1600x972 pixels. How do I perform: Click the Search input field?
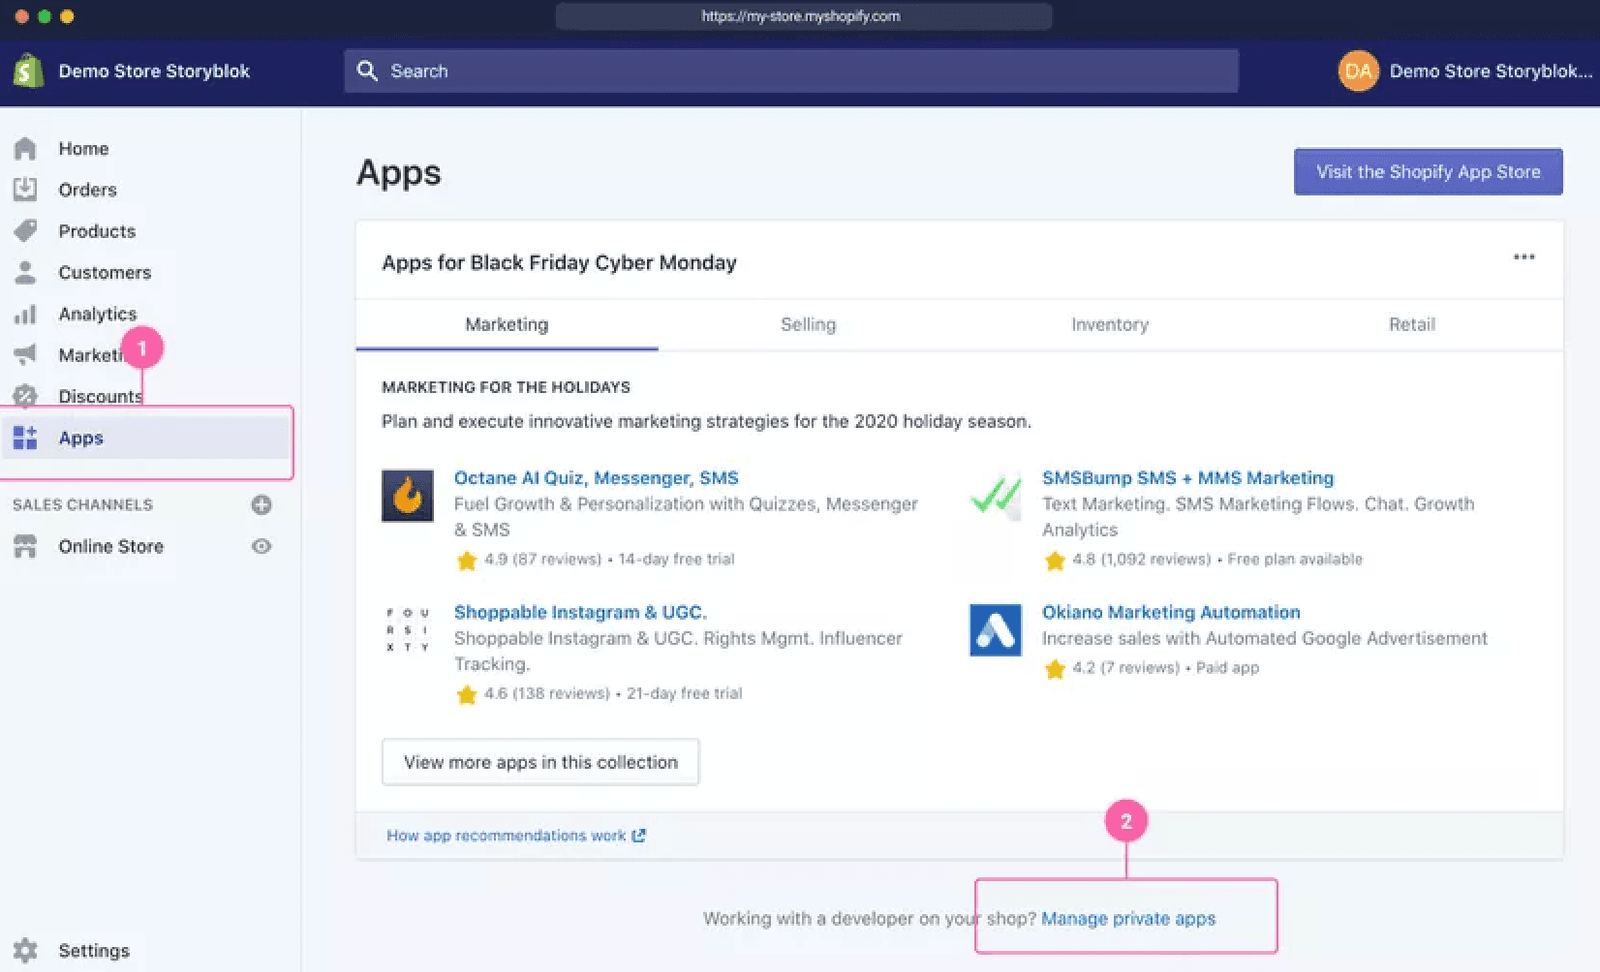(791, 71)
